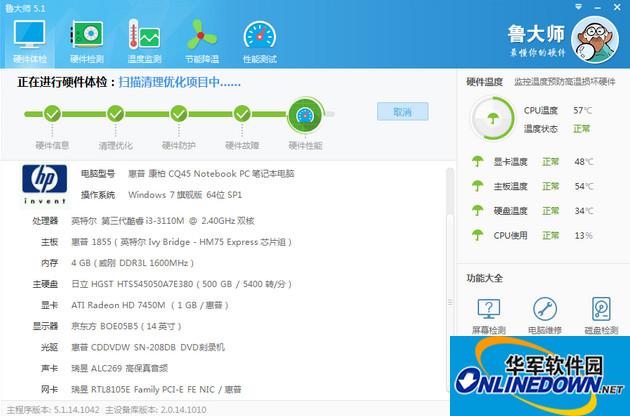Click the 扫描清理优化项目中 status text

180,82
